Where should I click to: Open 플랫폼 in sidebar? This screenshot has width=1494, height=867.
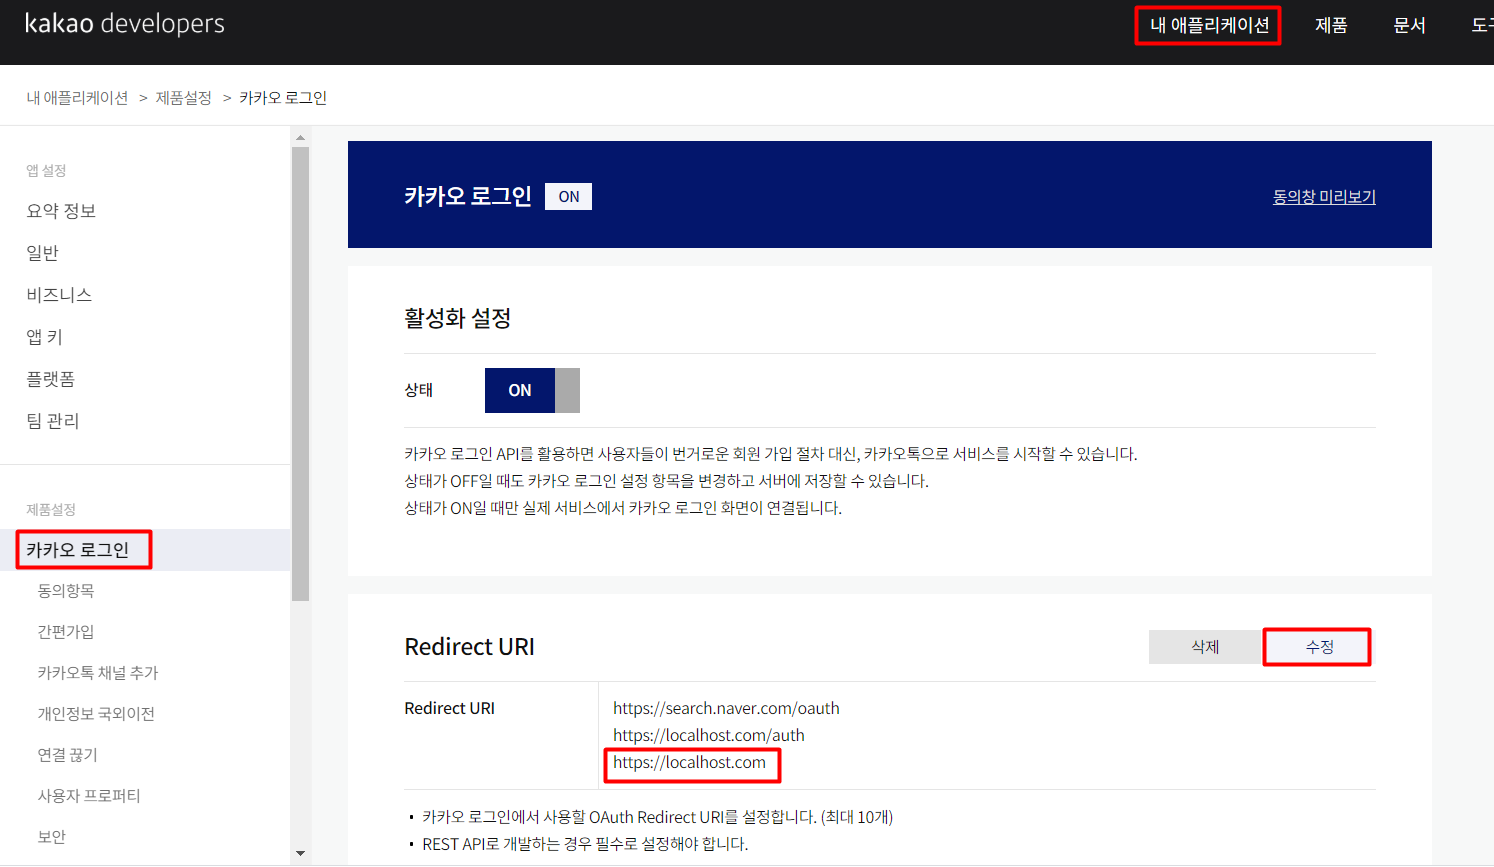point(50,379)
